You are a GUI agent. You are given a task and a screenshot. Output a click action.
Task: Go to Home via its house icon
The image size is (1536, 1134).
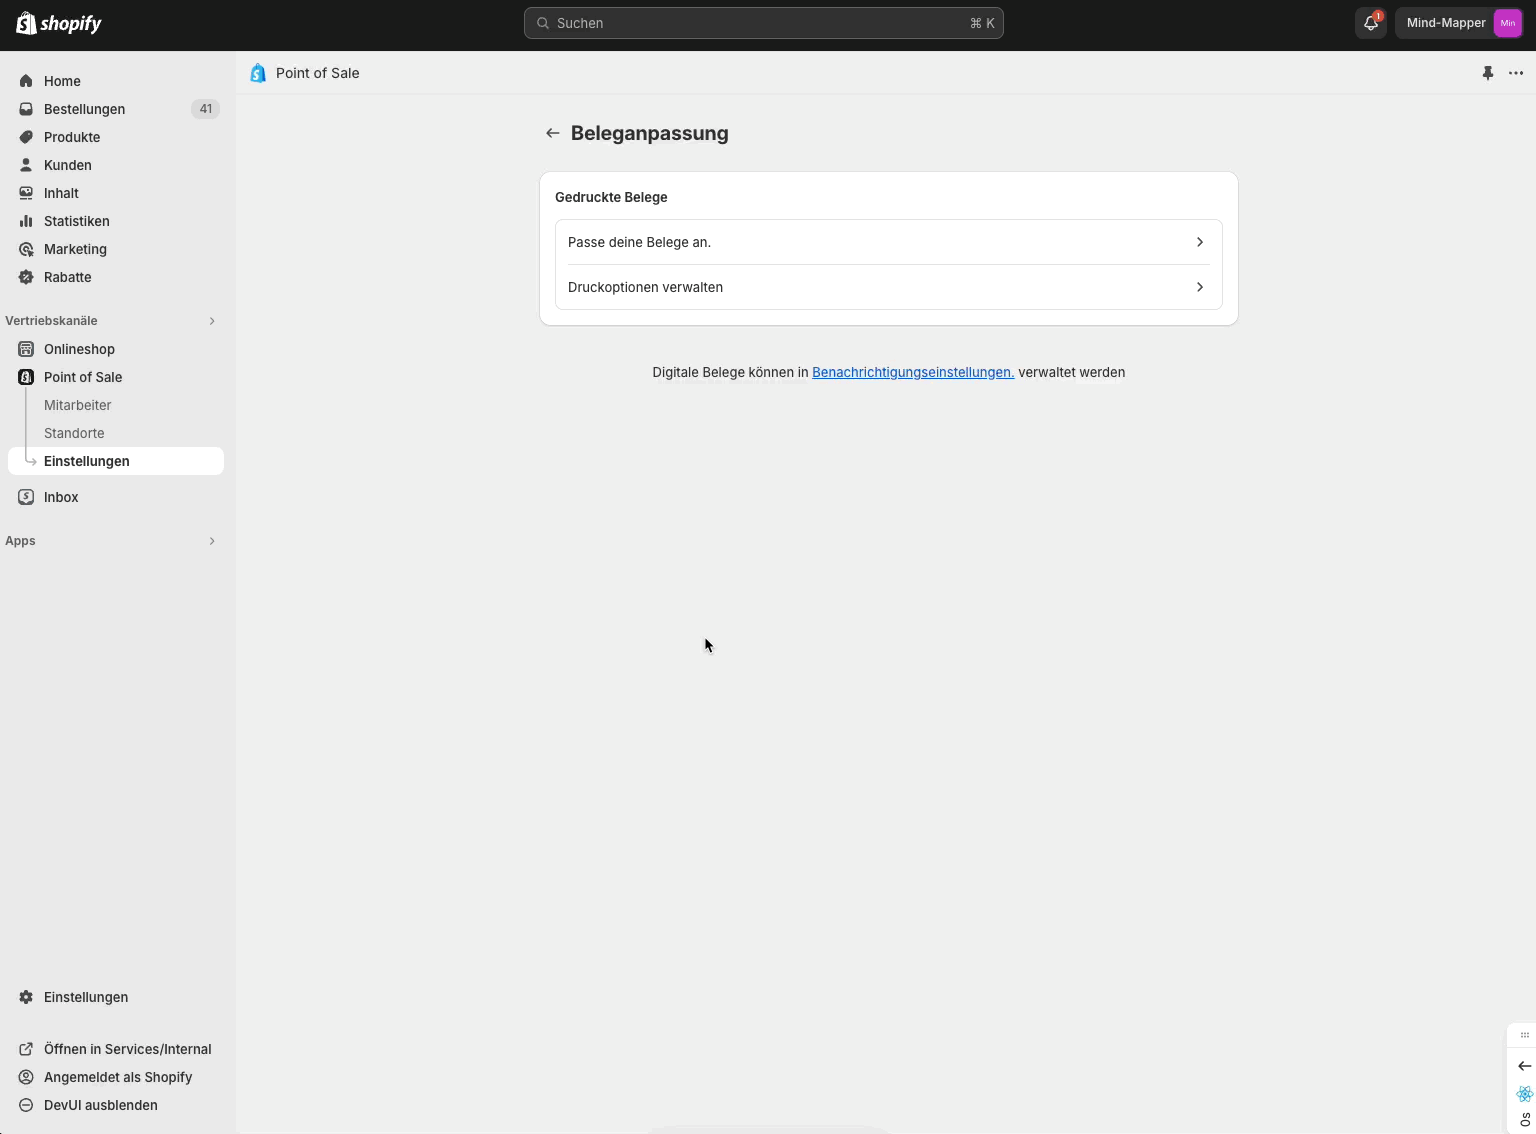(x=26, y=81)
